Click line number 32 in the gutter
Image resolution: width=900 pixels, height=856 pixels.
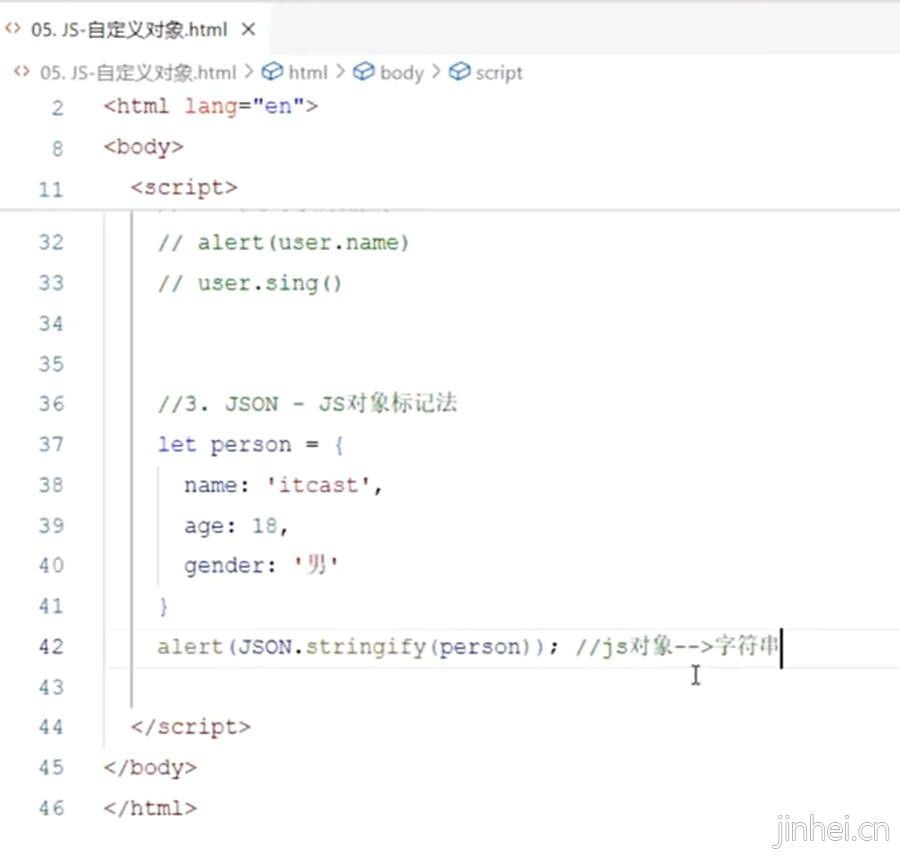(x=51, y=243)
